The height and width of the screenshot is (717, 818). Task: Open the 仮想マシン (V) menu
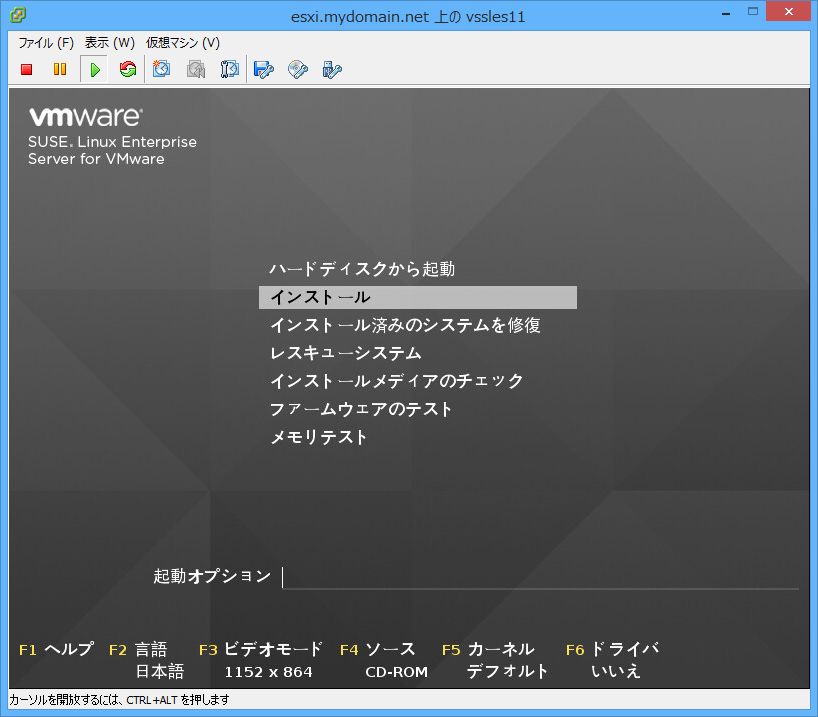183,43
